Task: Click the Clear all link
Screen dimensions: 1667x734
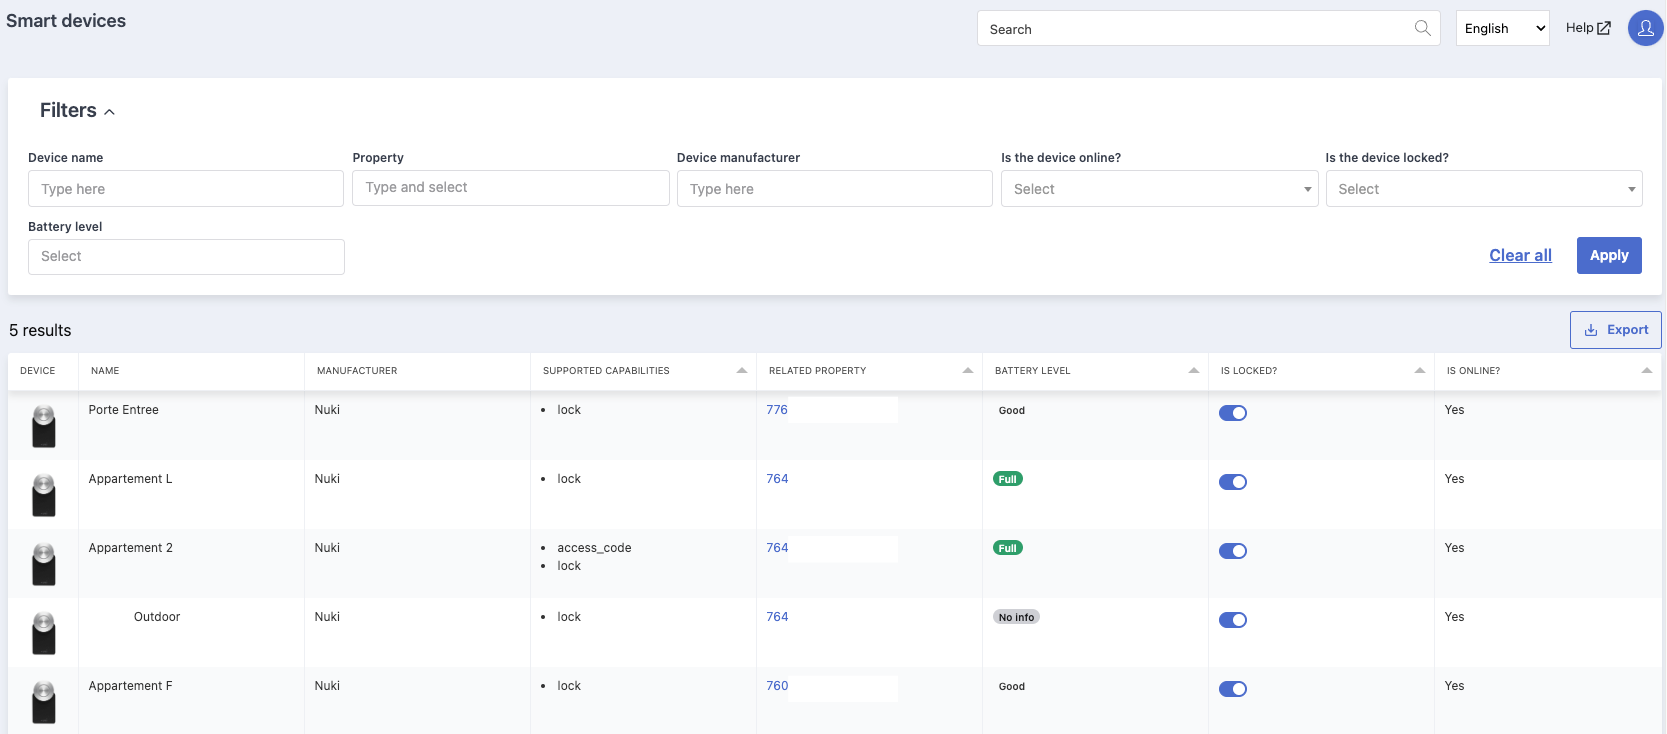Action: 1520,255
